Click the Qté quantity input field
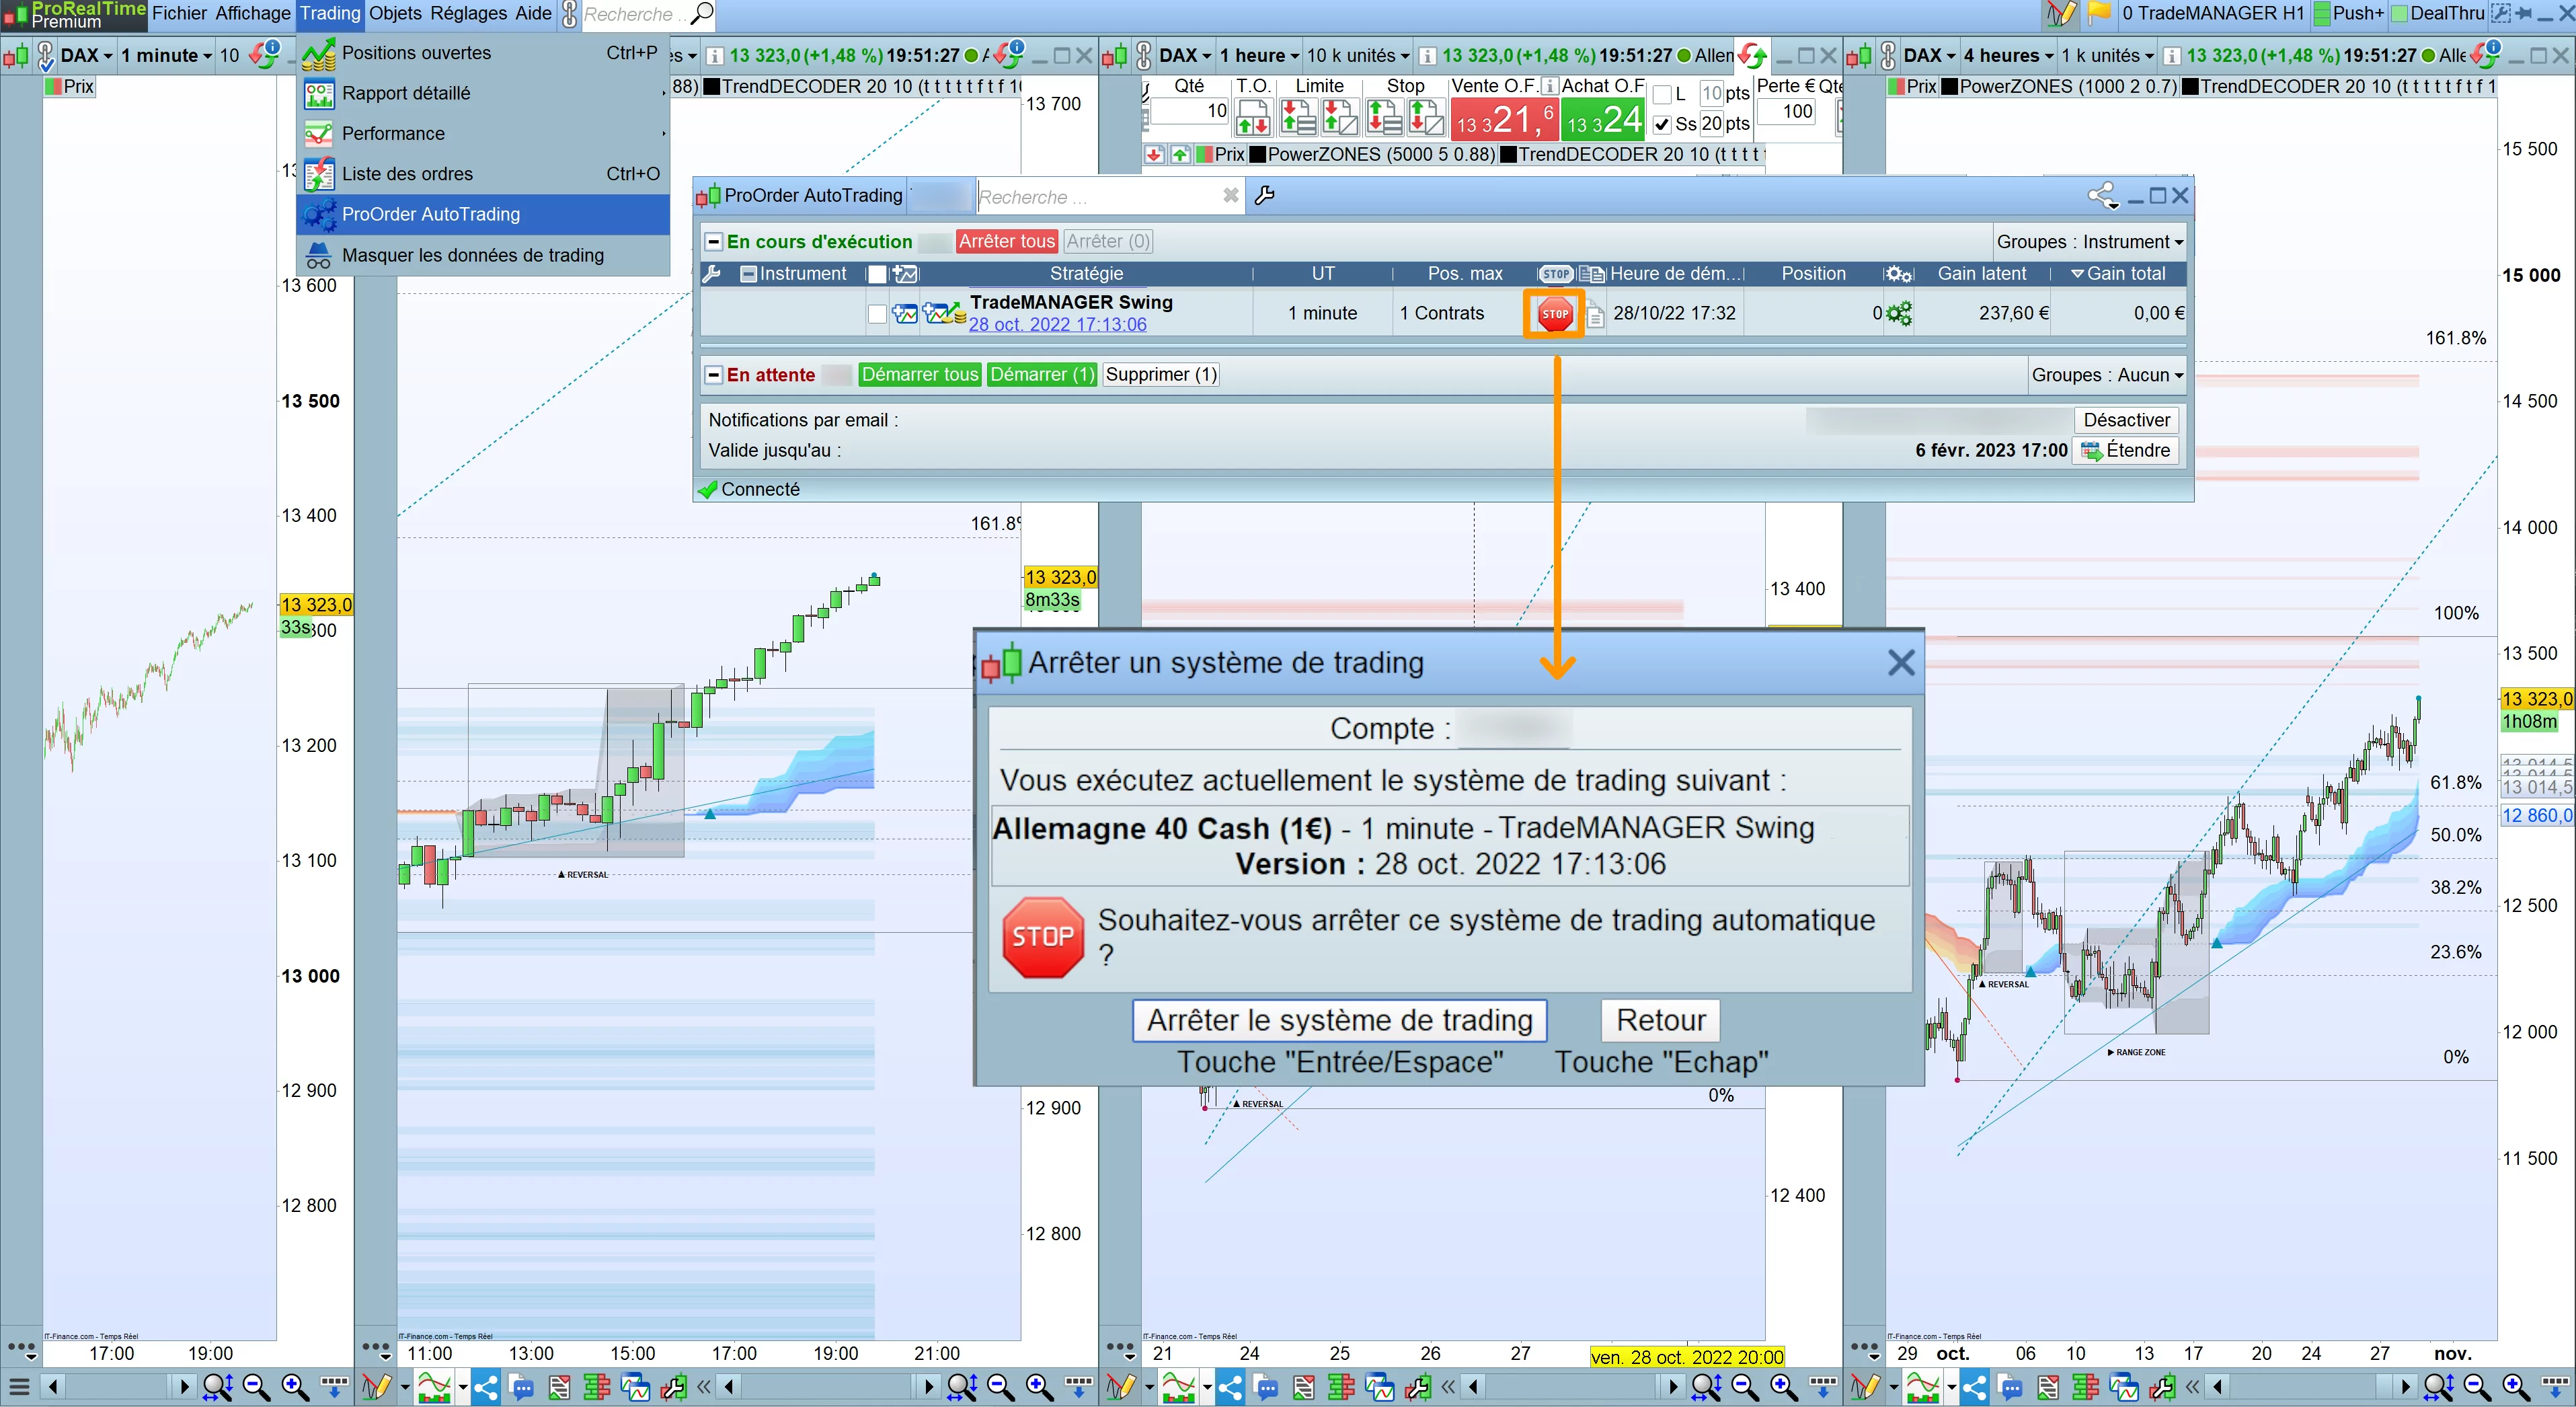Screen dimensions: 2576x1407 tap(1190, 111)
